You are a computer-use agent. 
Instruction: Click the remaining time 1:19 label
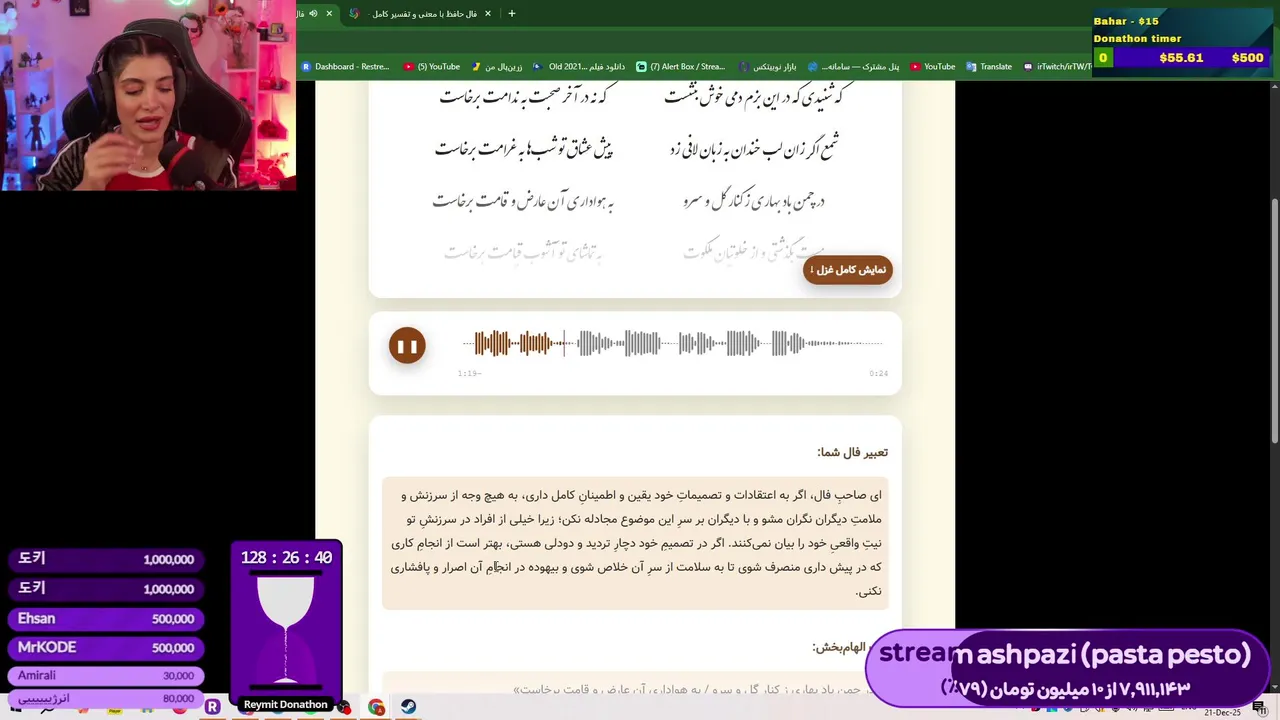469,373
